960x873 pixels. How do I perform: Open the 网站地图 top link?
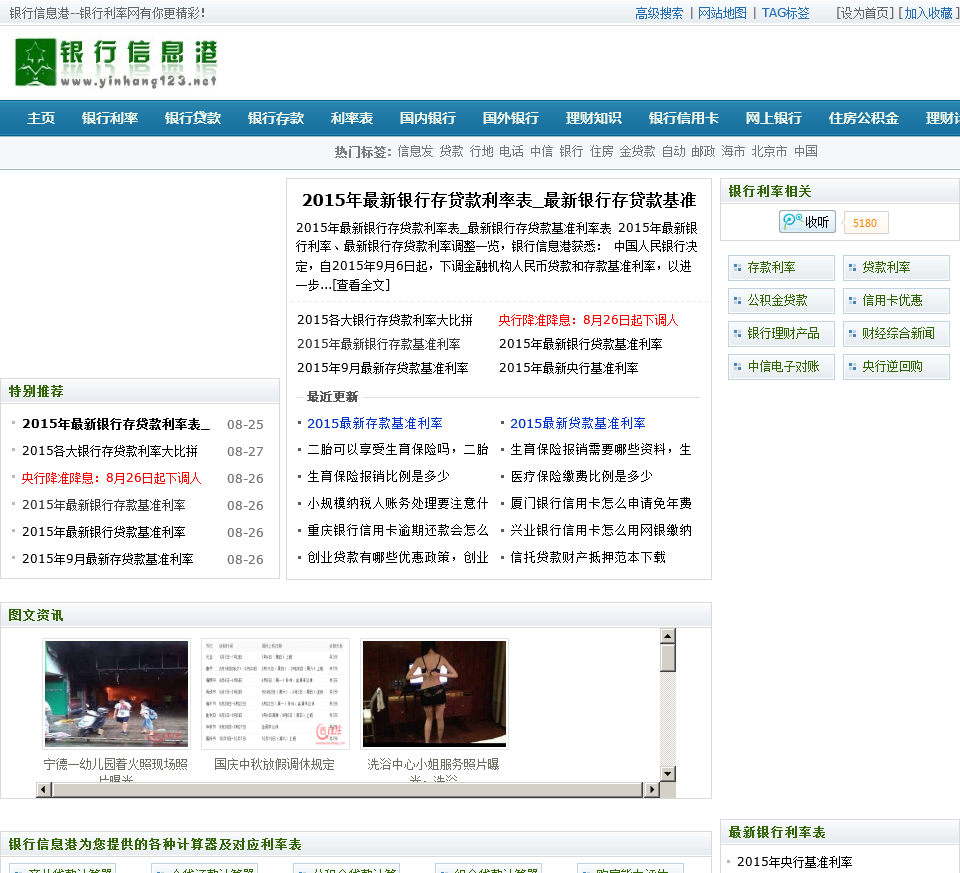tap(722, 13)
